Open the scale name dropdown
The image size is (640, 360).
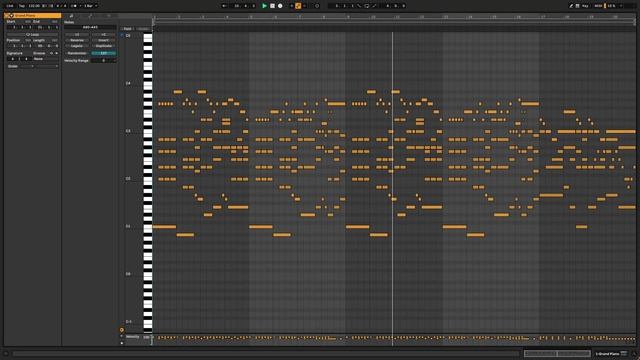coord(47,66)
